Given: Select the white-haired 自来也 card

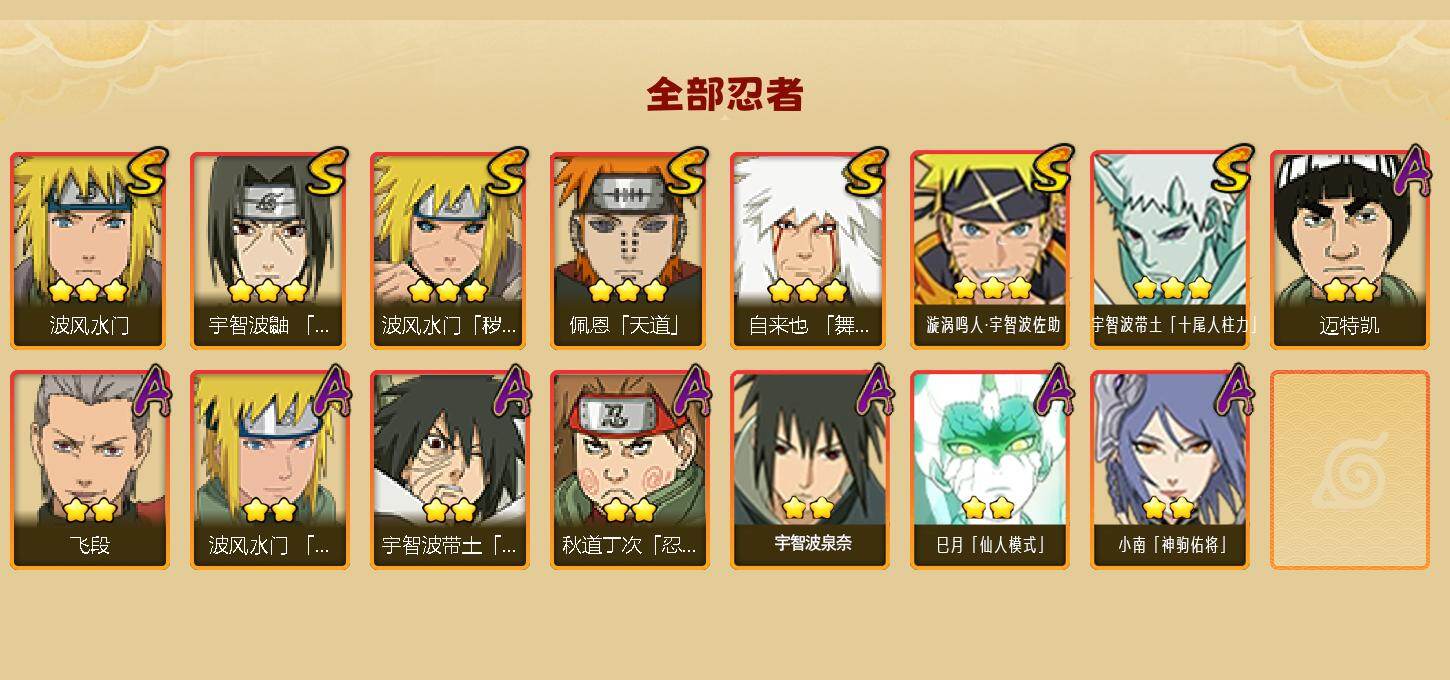Looking at the screenshot, I should [809, 250].
